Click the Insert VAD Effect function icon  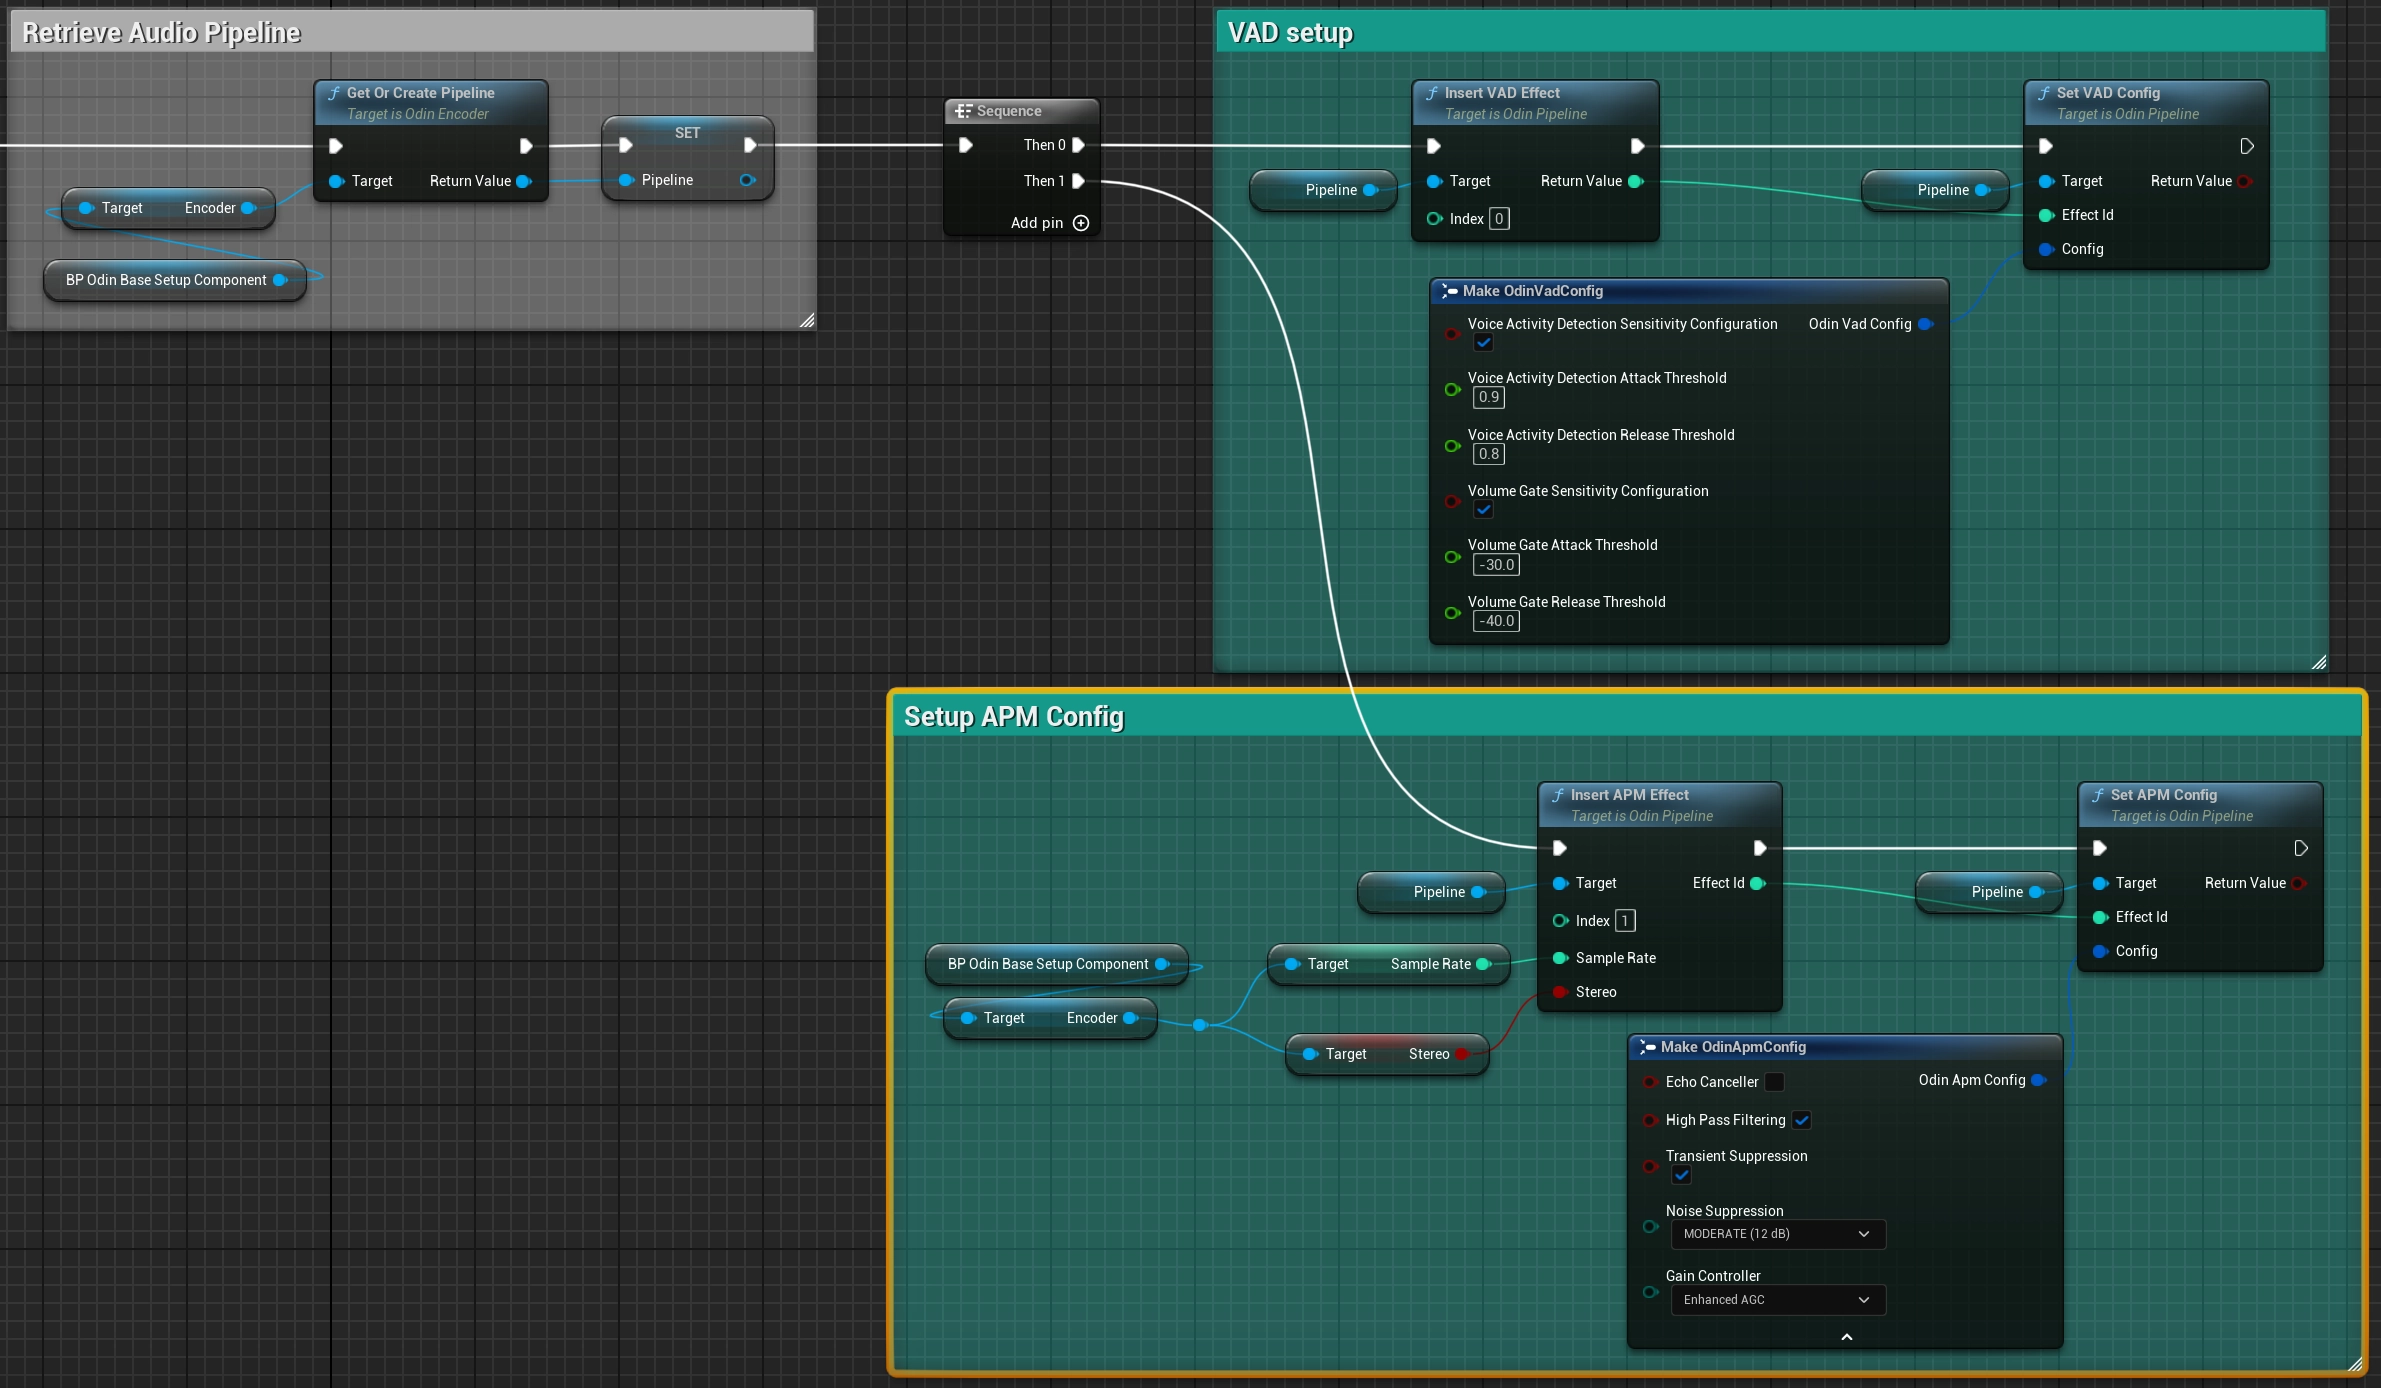point(1433,92)
